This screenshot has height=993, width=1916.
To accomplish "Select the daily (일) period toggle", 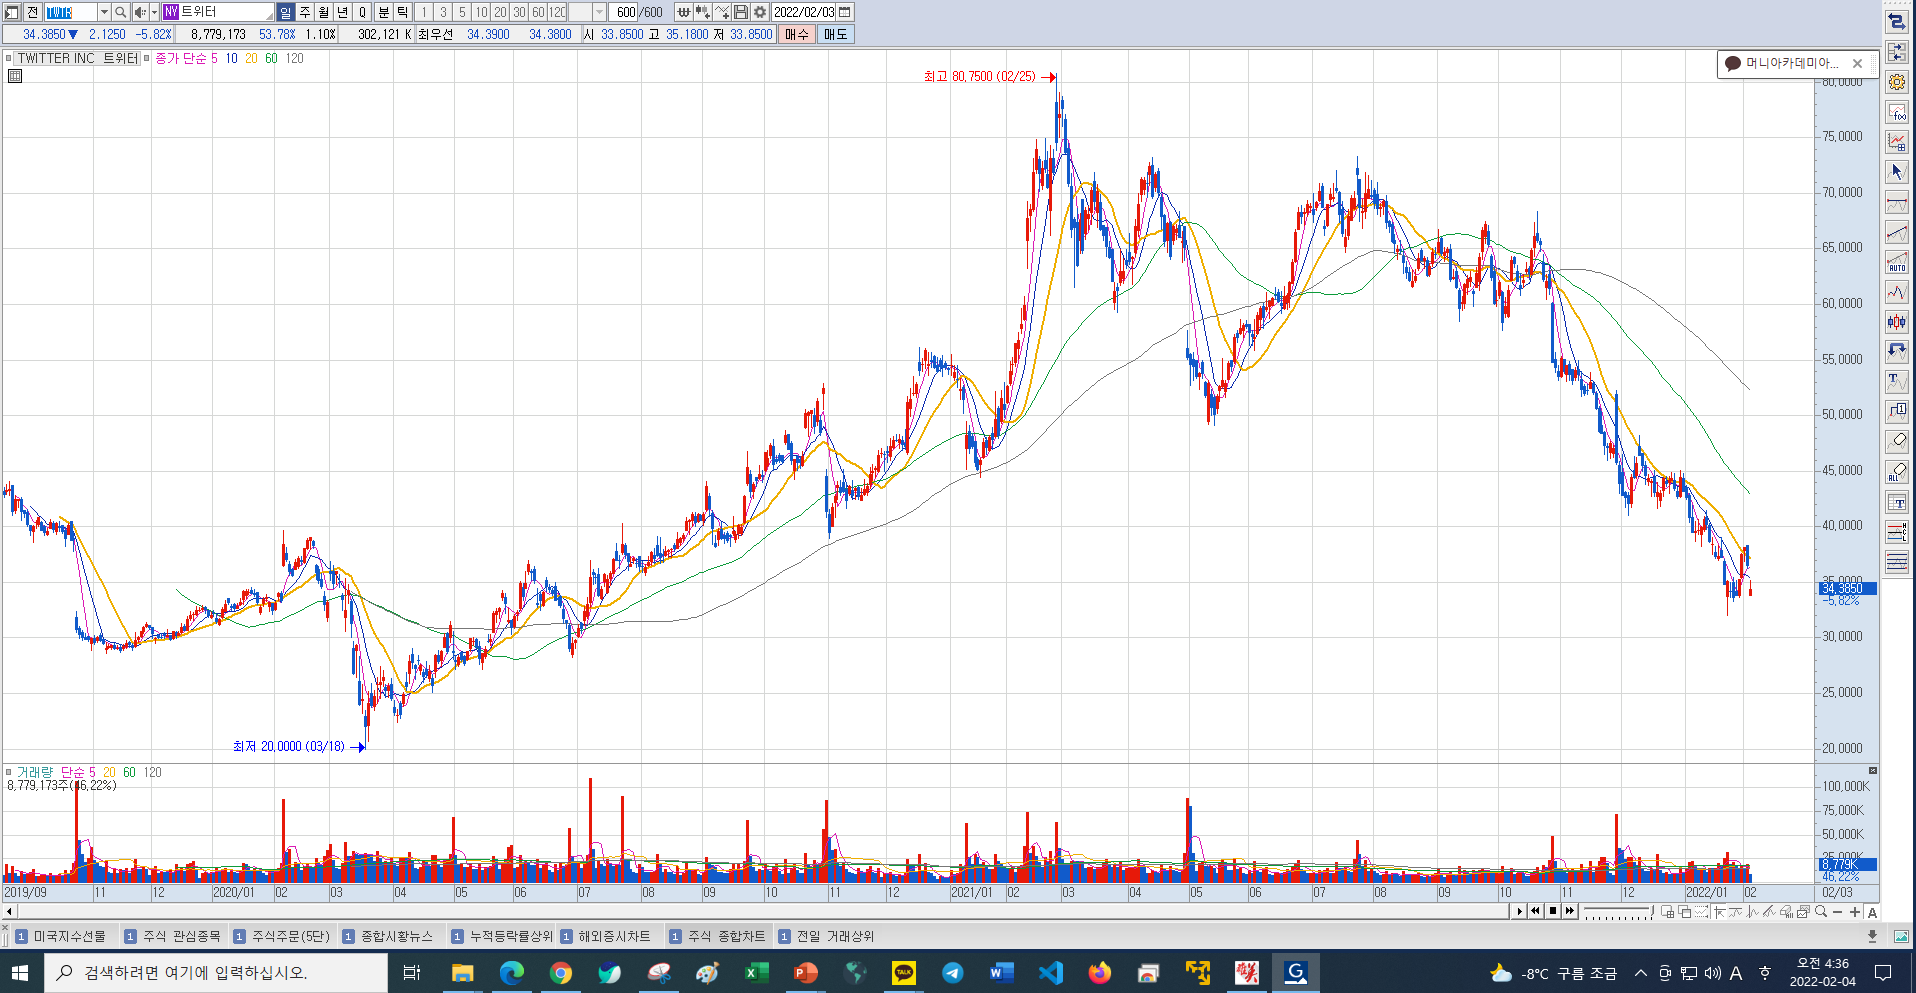I will click(x=286, y=12).
